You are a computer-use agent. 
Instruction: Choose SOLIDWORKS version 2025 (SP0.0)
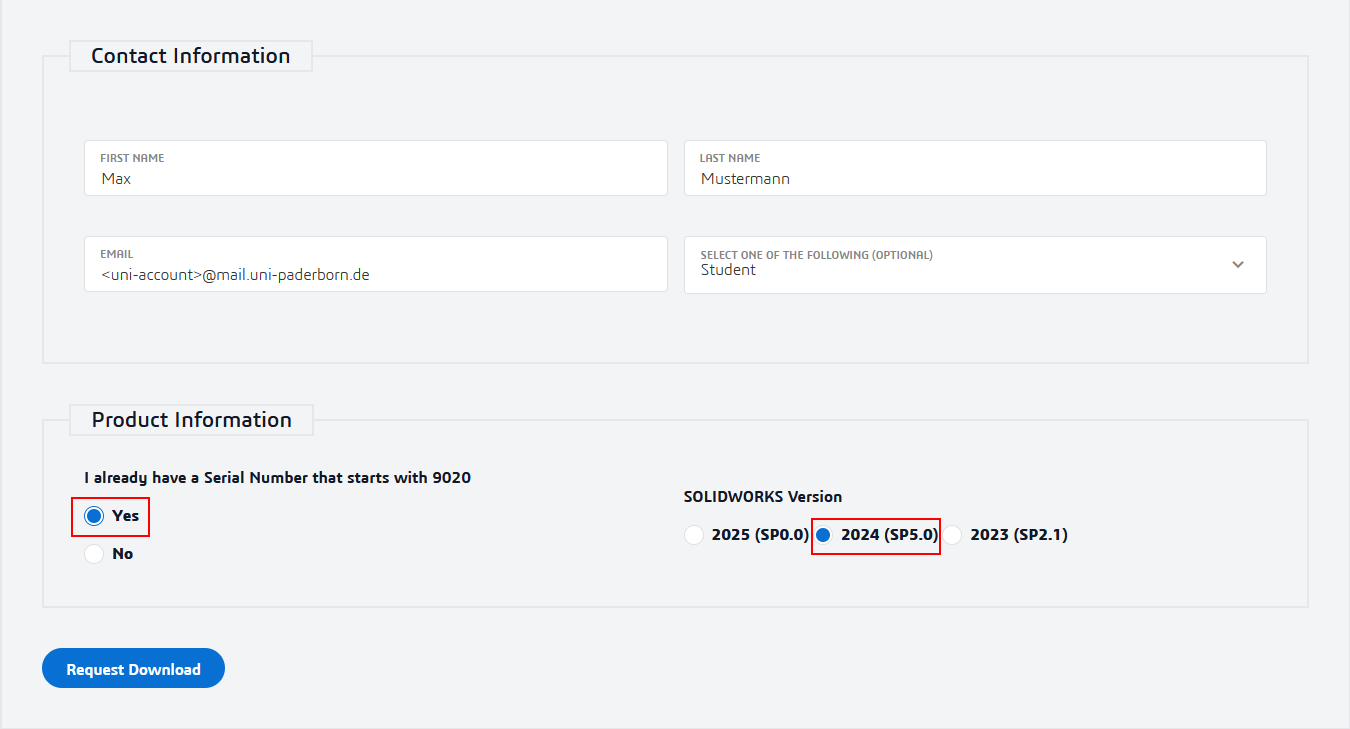693,535
